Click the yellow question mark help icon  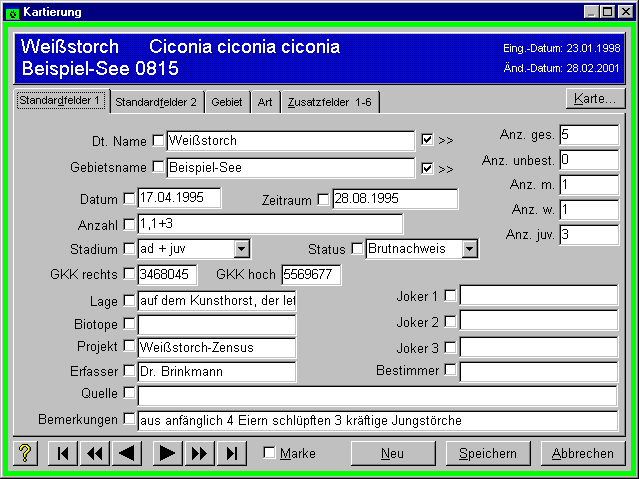pos(26,453)
